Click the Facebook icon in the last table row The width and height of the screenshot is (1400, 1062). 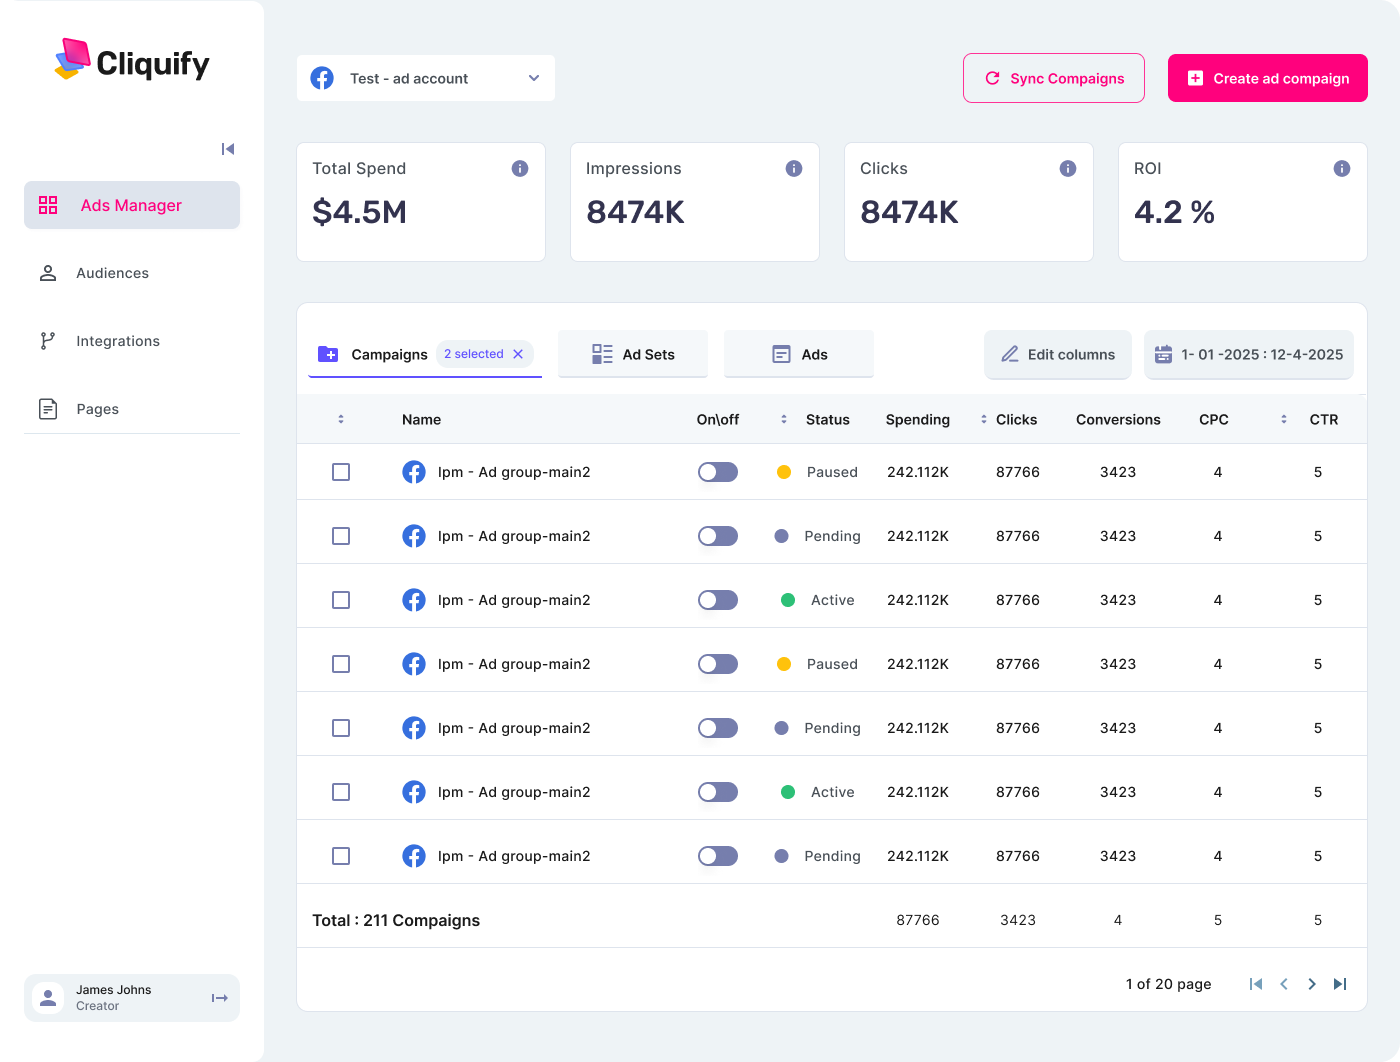[x=414, y=856]
